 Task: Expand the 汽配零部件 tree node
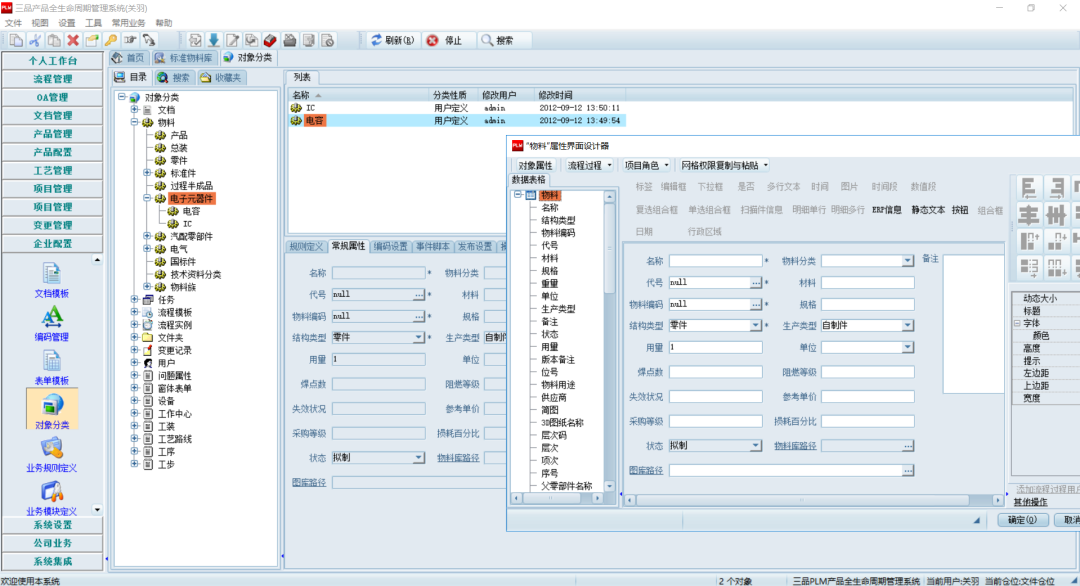pyautogui.click(x=147, y=237)
